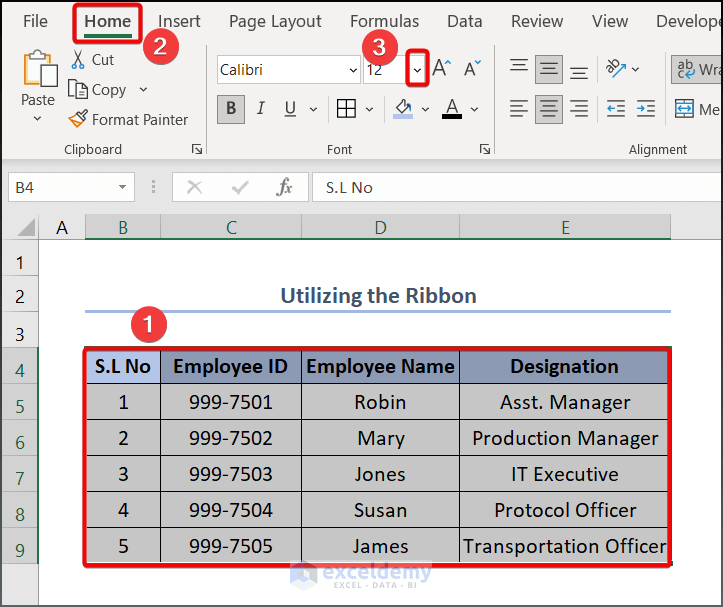Screen dimensions: 723x607
Task: Select the Protocol Officer cell
Action: pyautogui.click(x=564, y=510)
